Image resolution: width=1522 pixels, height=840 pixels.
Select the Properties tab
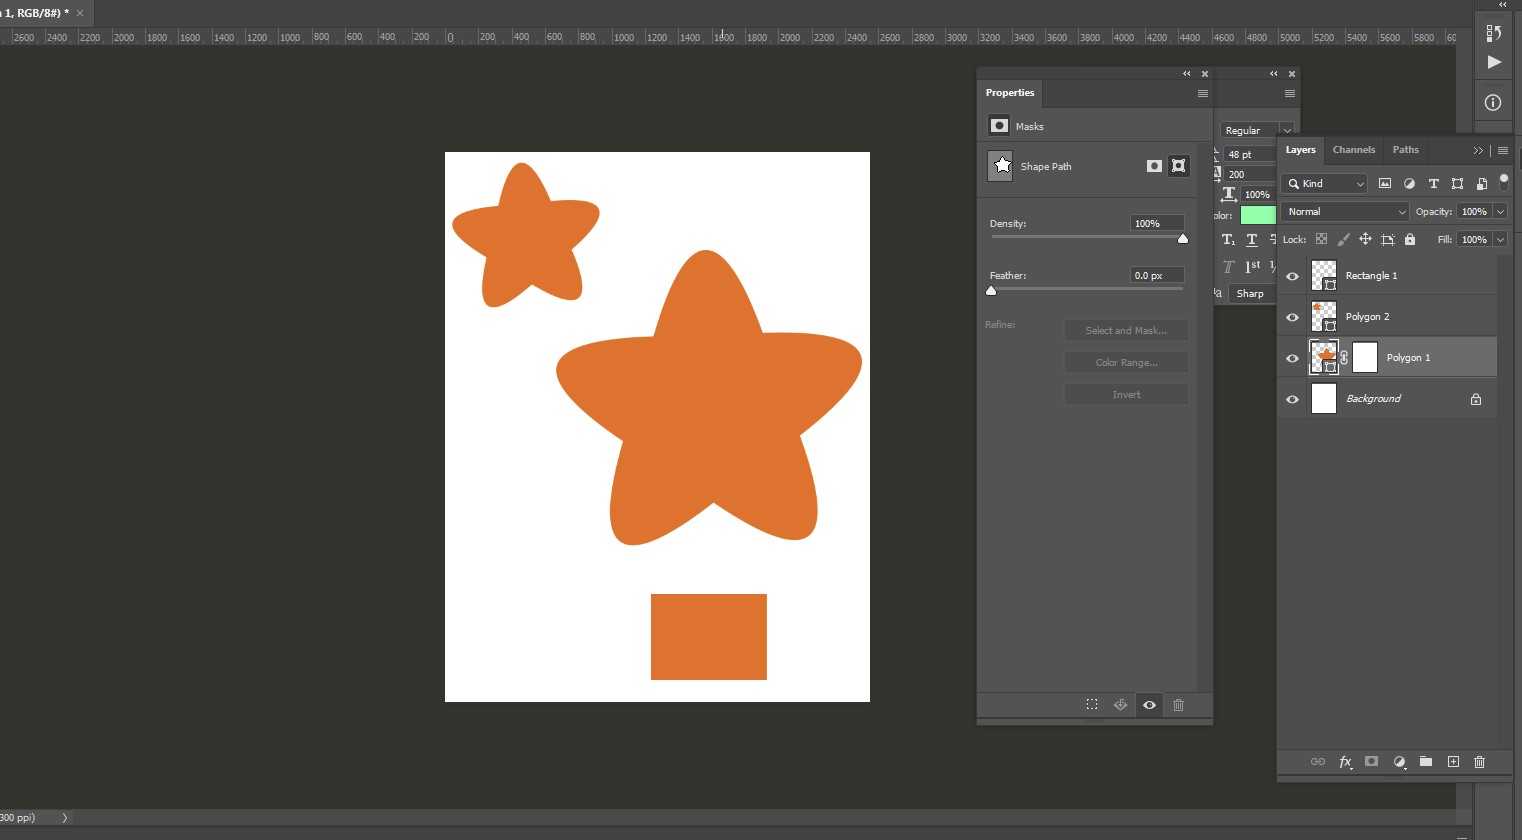pyautogui.click(x=1010, y=93)
